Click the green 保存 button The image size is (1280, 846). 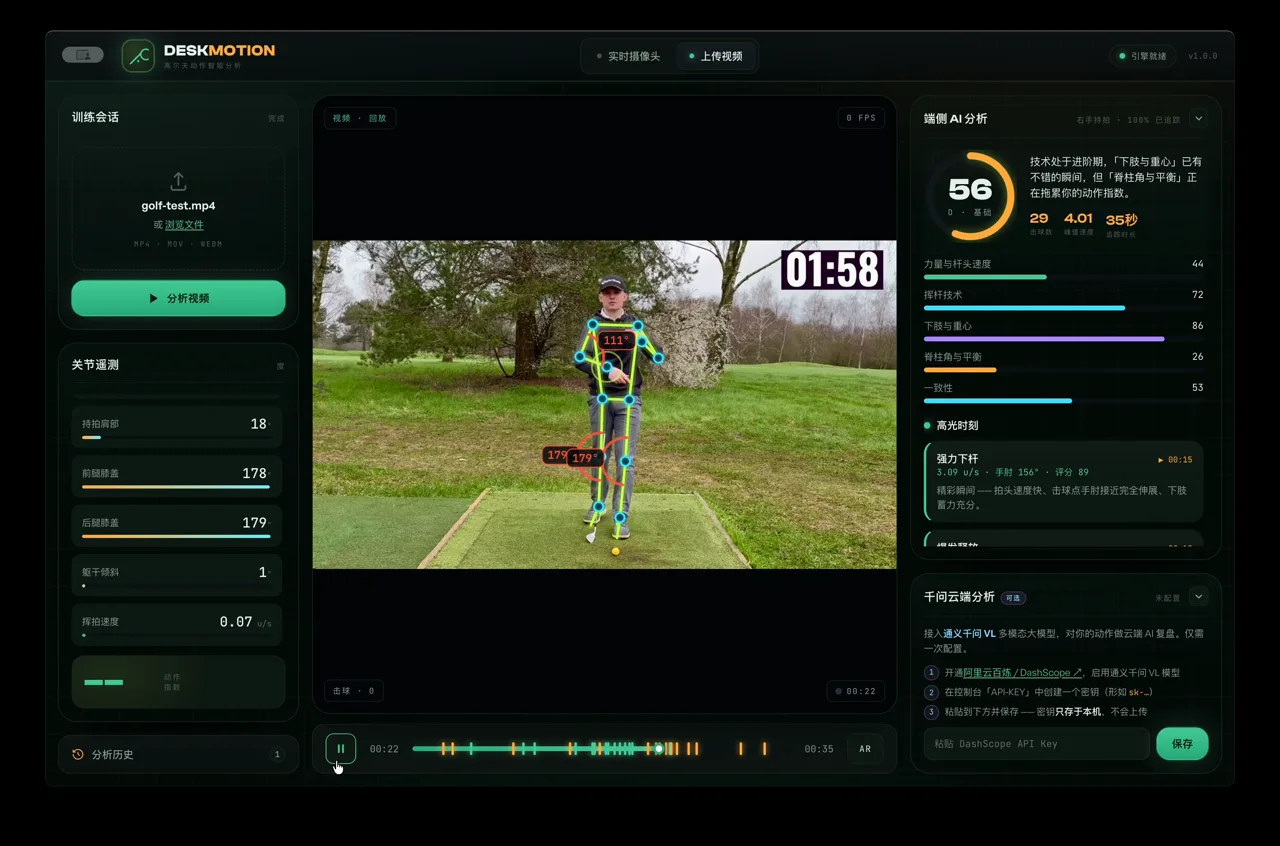click(x=1182, y=744)
